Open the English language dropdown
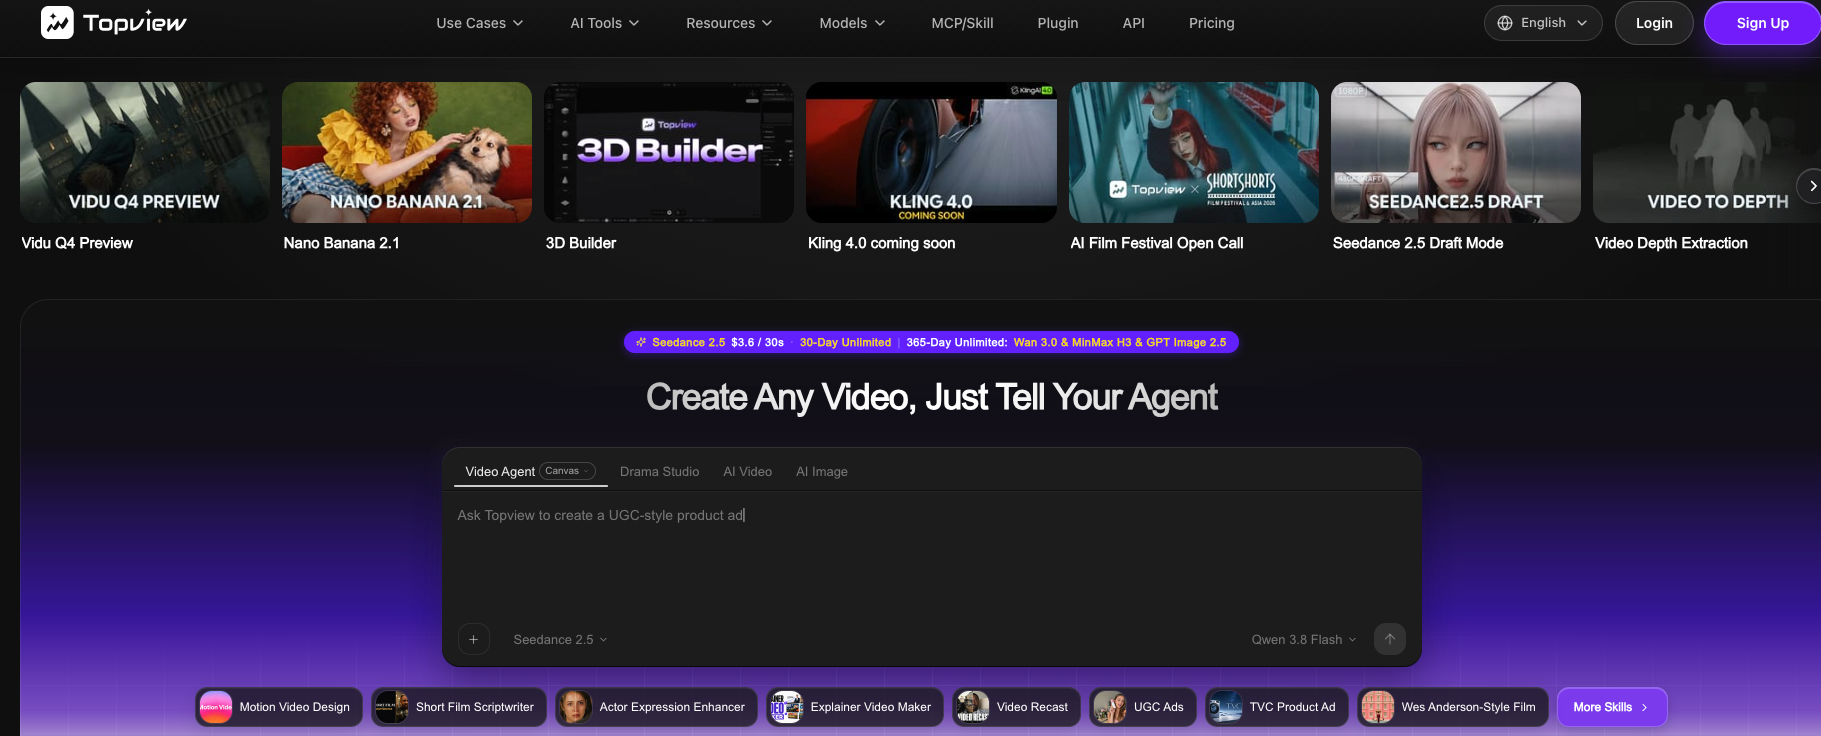1821x736 pixels. point(1543,23)
